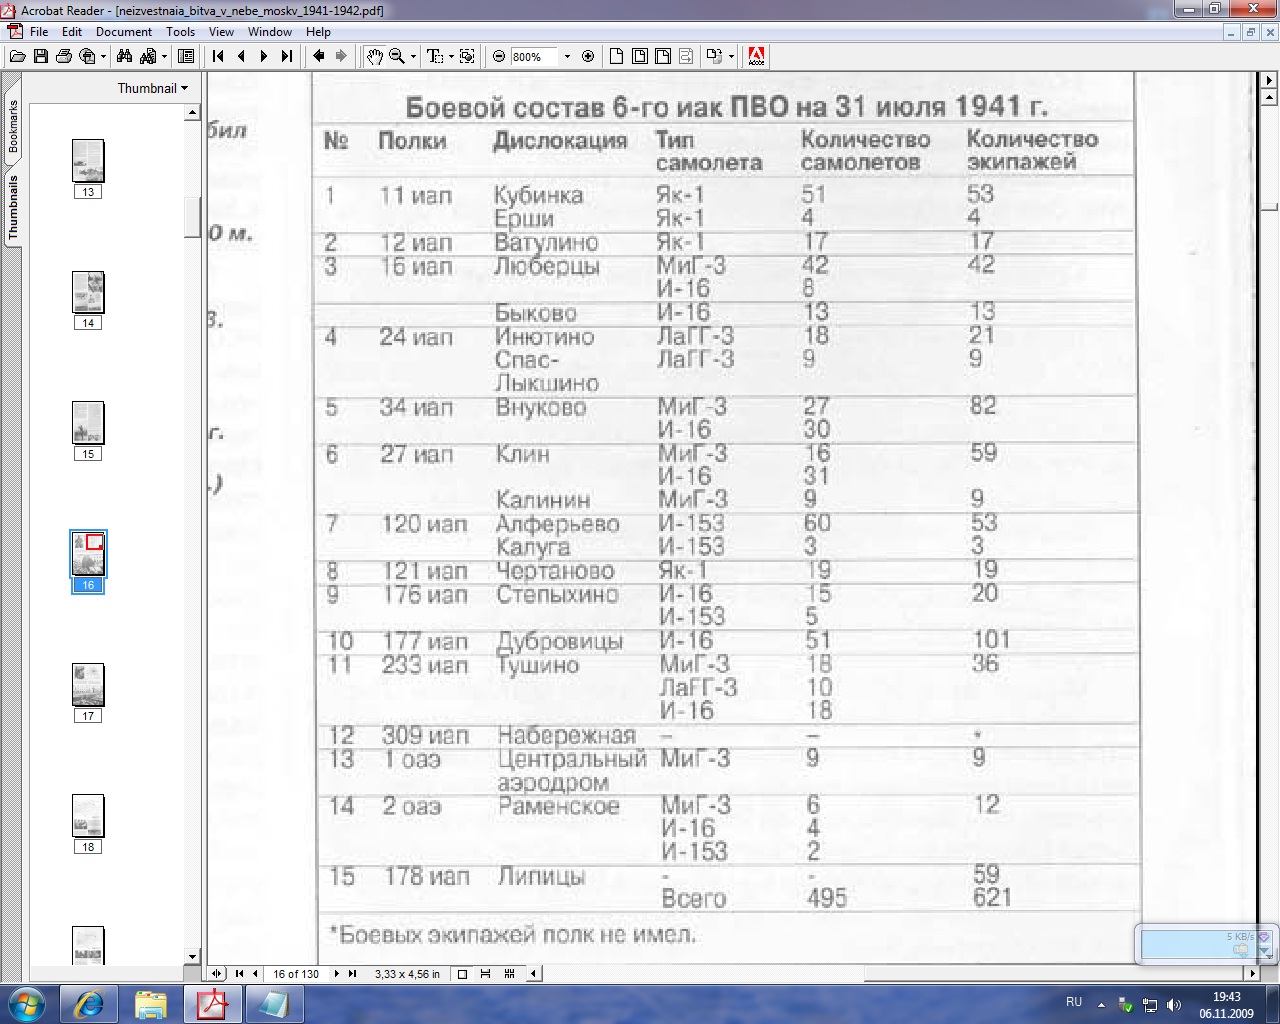Viewport: 1280px width, 1024px height.
Task: Open the Thumbnail options dropdown
Action: click(152, 88)
